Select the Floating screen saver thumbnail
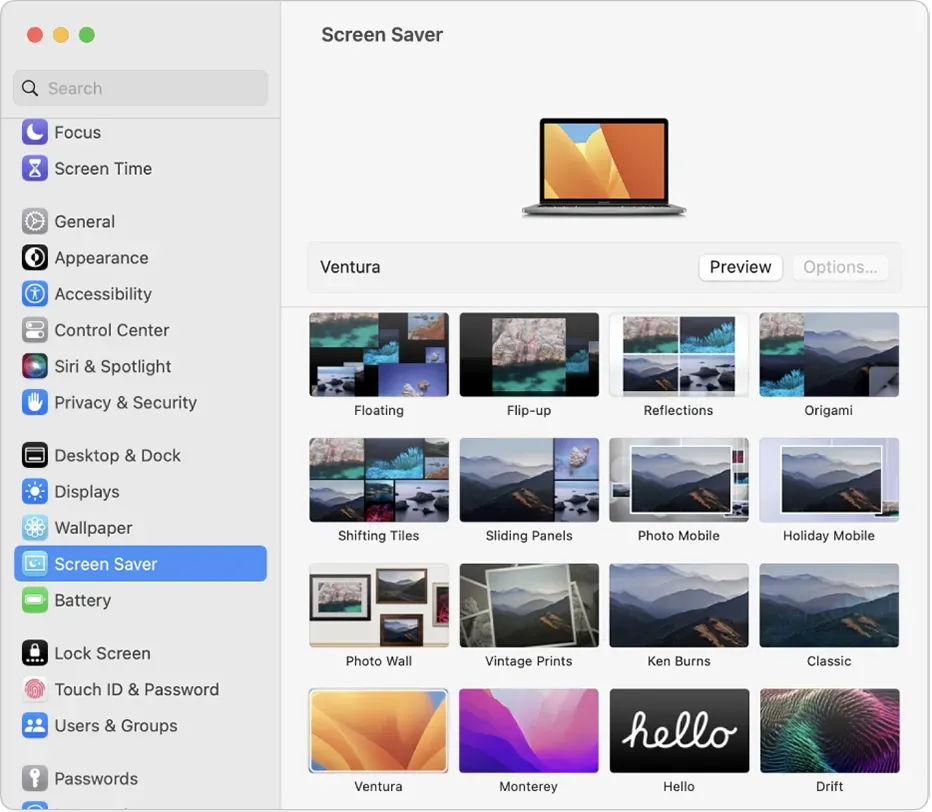This screenshot has height=812, width=932. (x=379, y=355)
